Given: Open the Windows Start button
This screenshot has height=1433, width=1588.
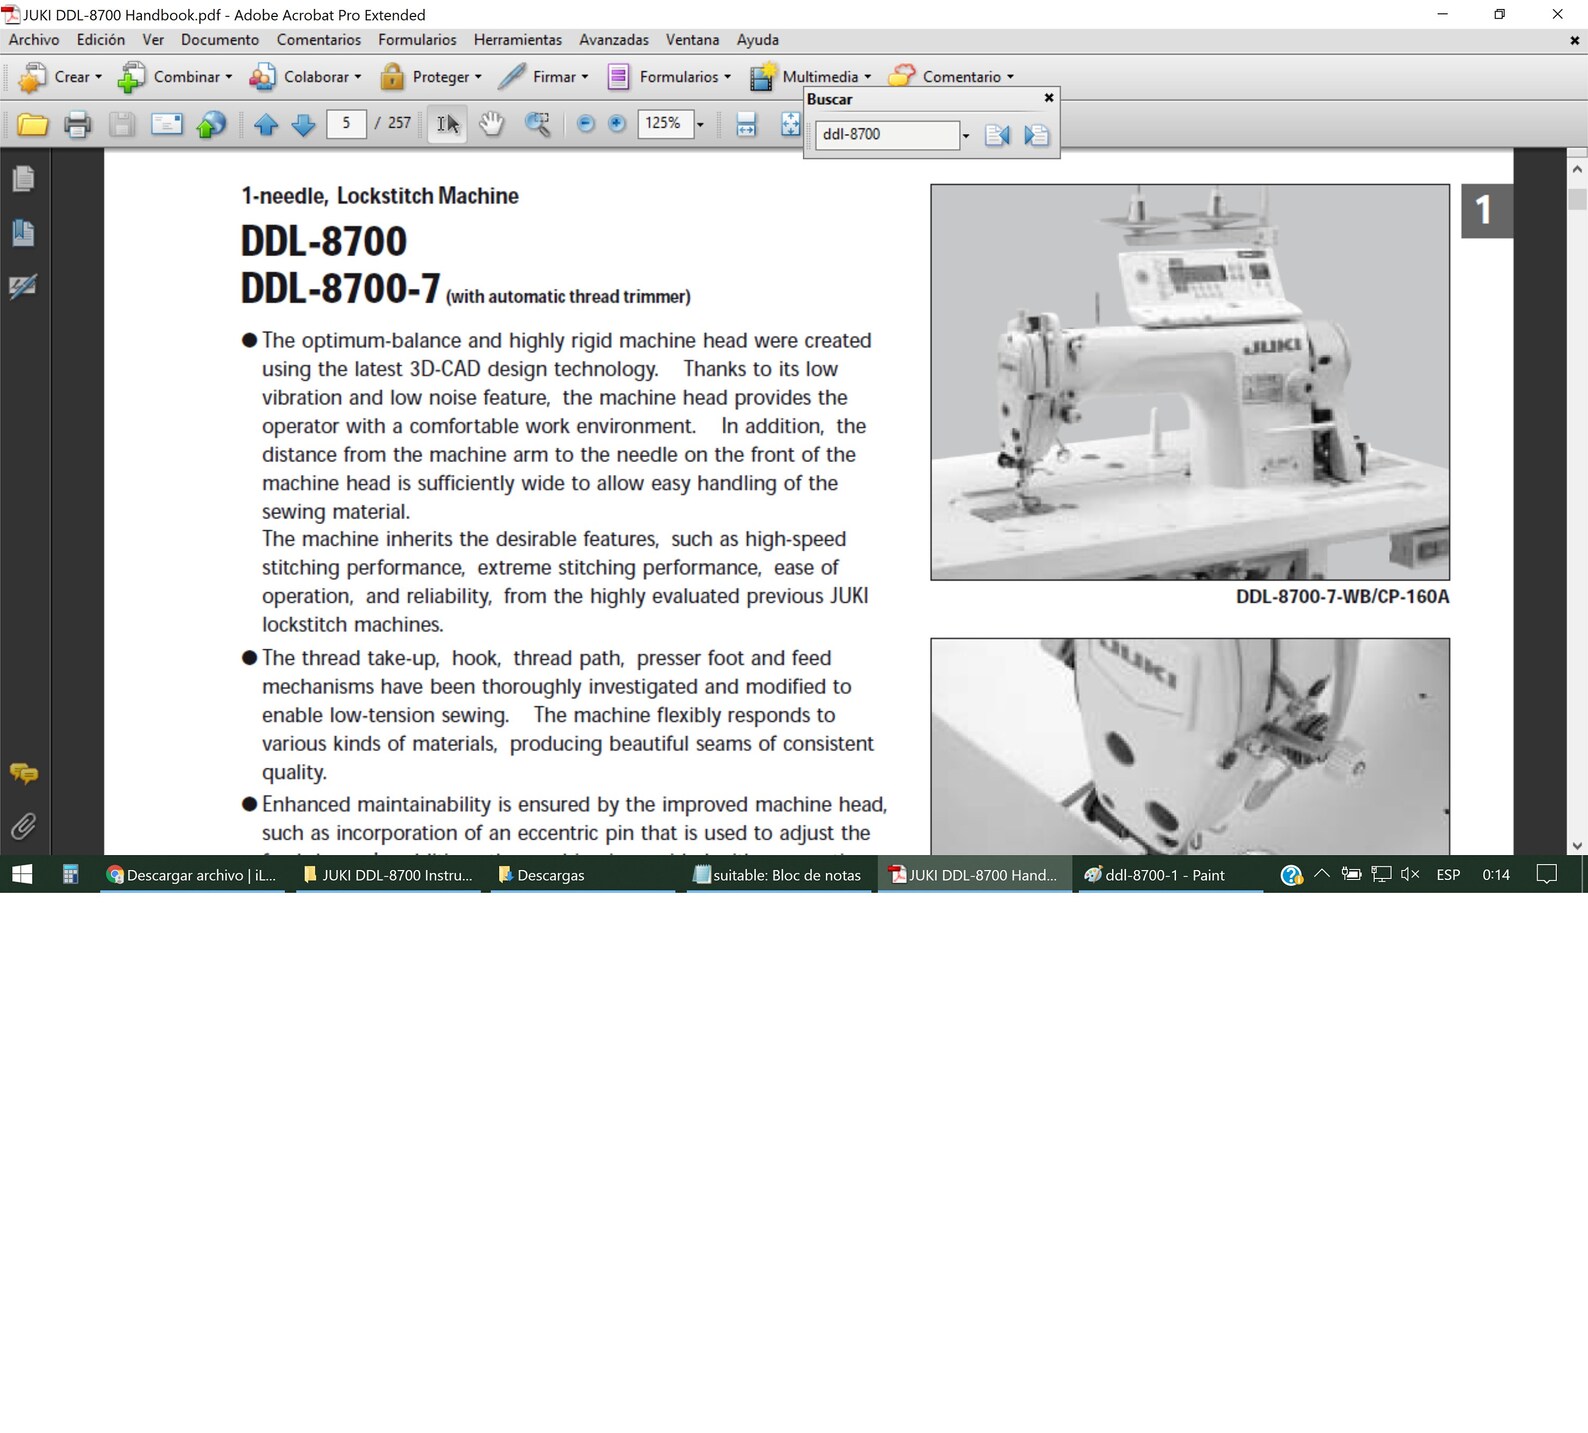Looking at the screenshot, I should point(22,875).
